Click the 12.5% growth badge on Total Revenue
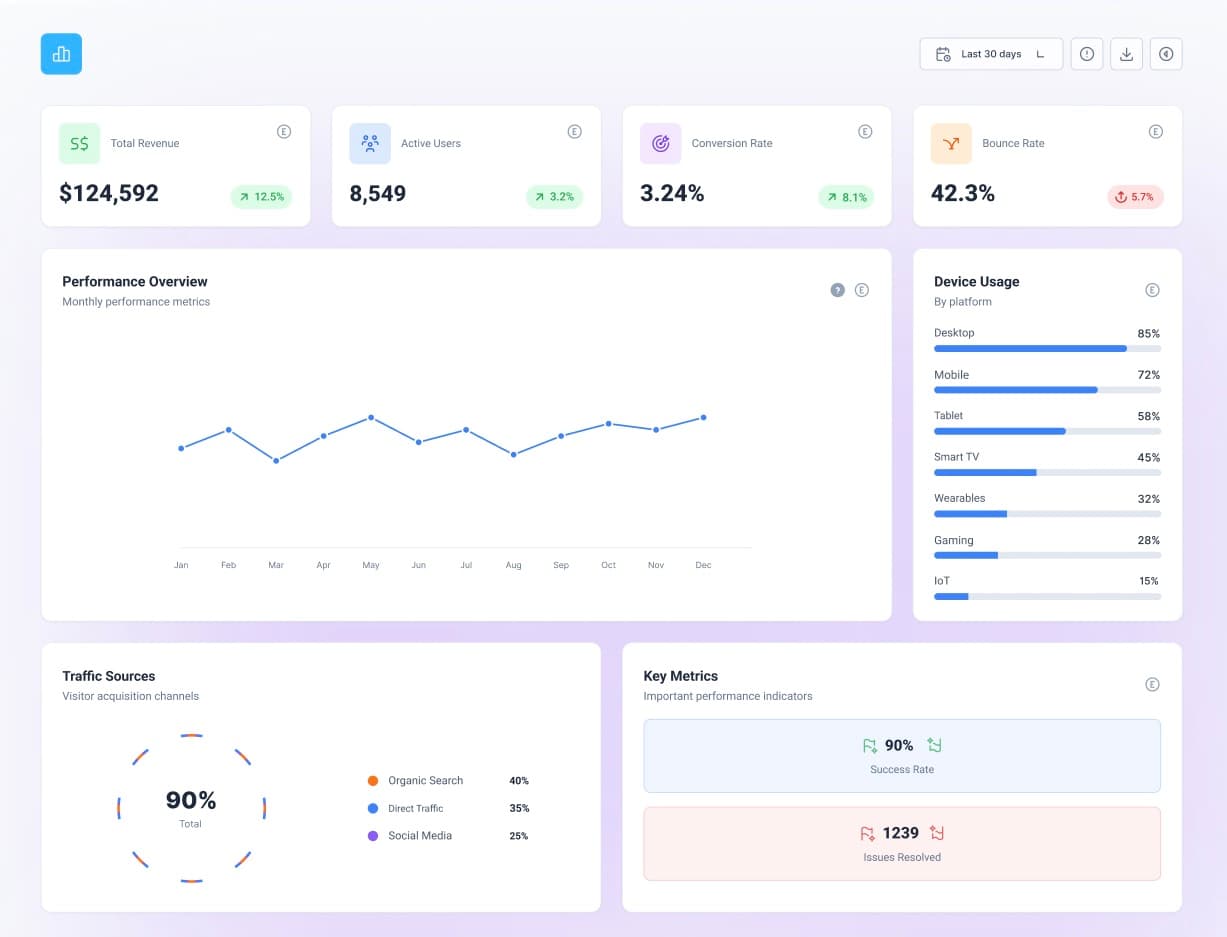This screenshot has height=937, width=1227. [x=261, y=197]
